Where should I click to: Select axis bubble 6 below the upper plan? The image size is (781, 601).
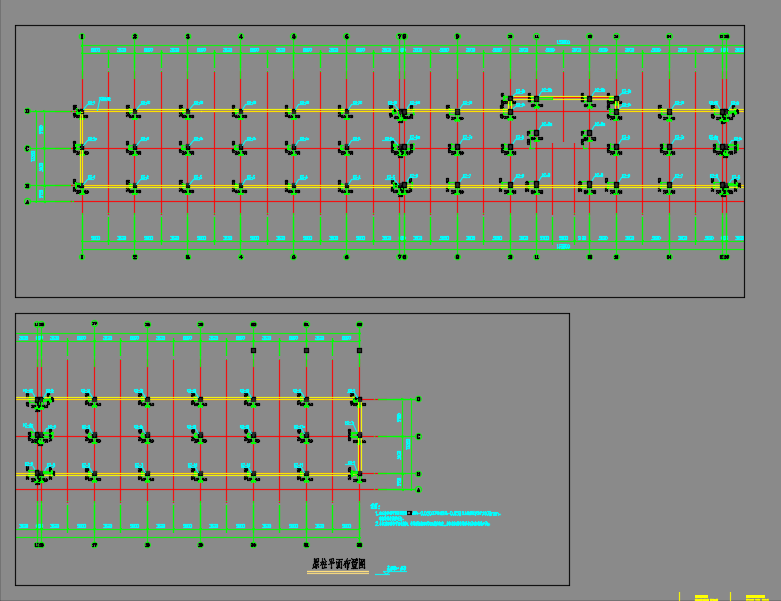click(x=346, y=257)
